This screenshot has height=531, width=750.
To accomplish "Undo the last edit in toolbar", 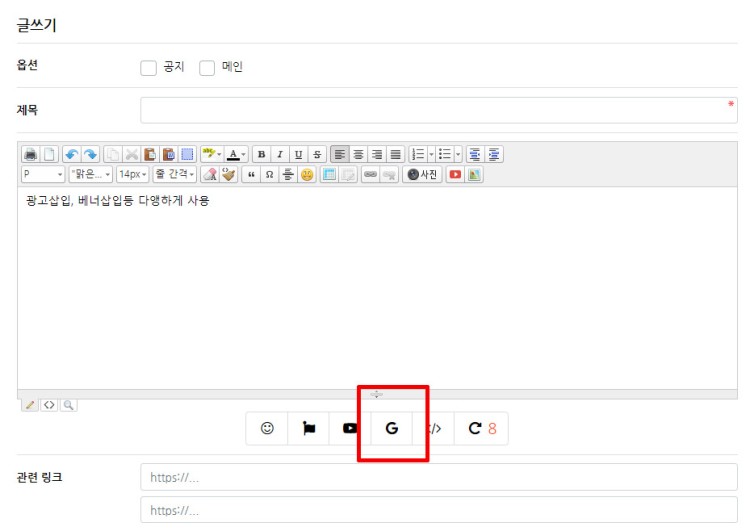I will pos(72,154).
